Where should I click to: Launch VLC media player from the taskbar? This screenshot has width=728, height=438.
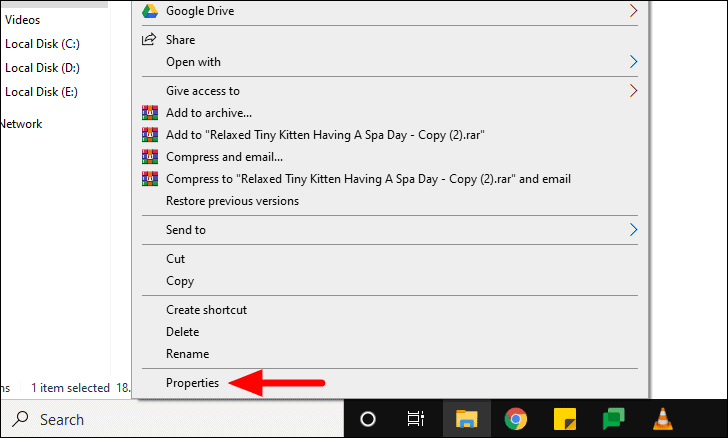point(663,419)
